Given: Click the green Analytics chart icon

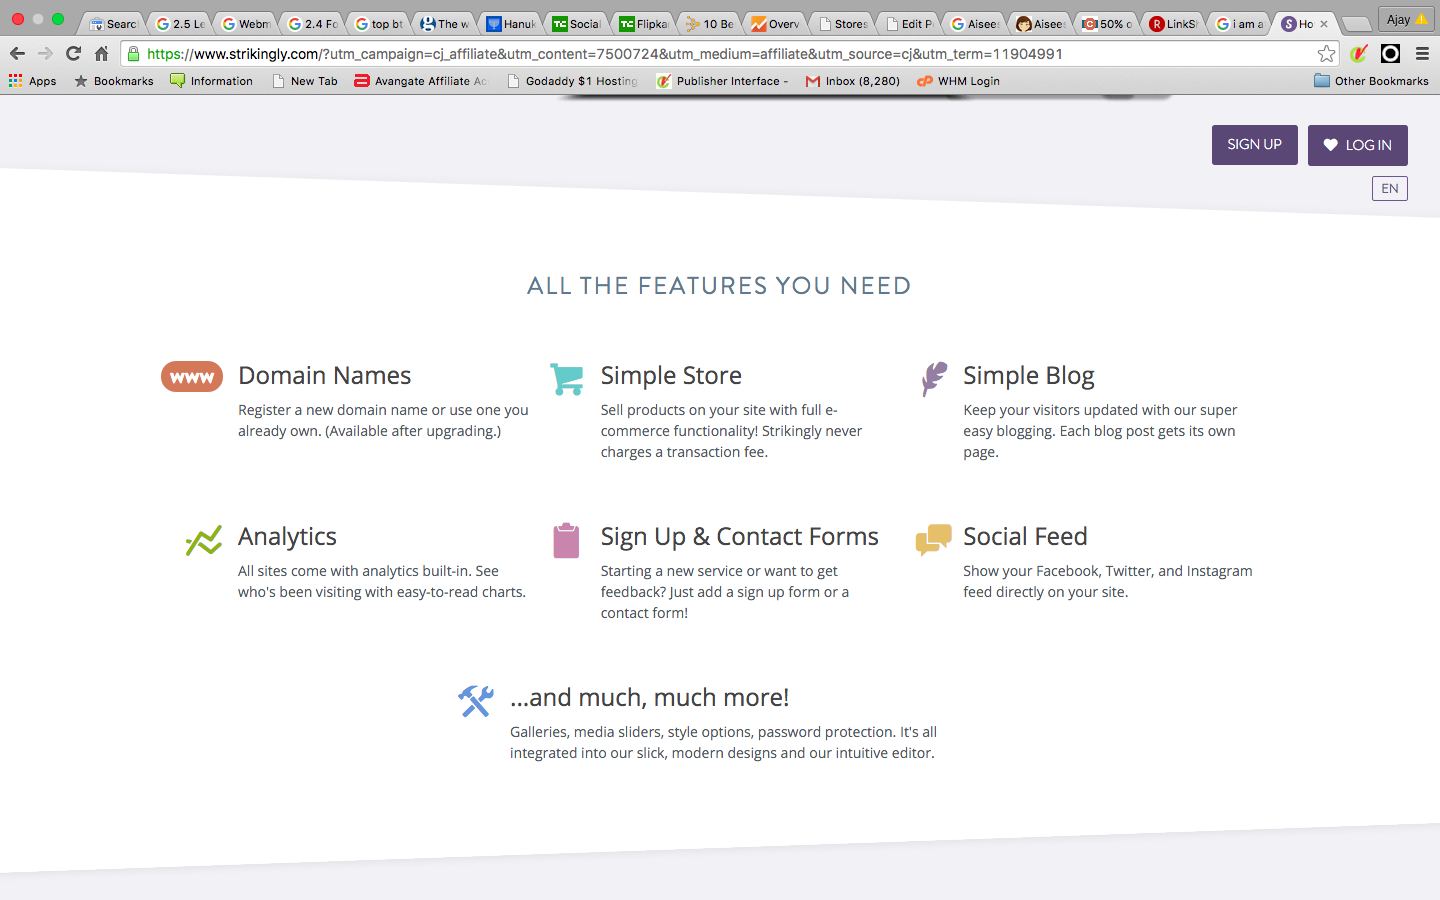Looking at the screenshot, I should 204,540.
